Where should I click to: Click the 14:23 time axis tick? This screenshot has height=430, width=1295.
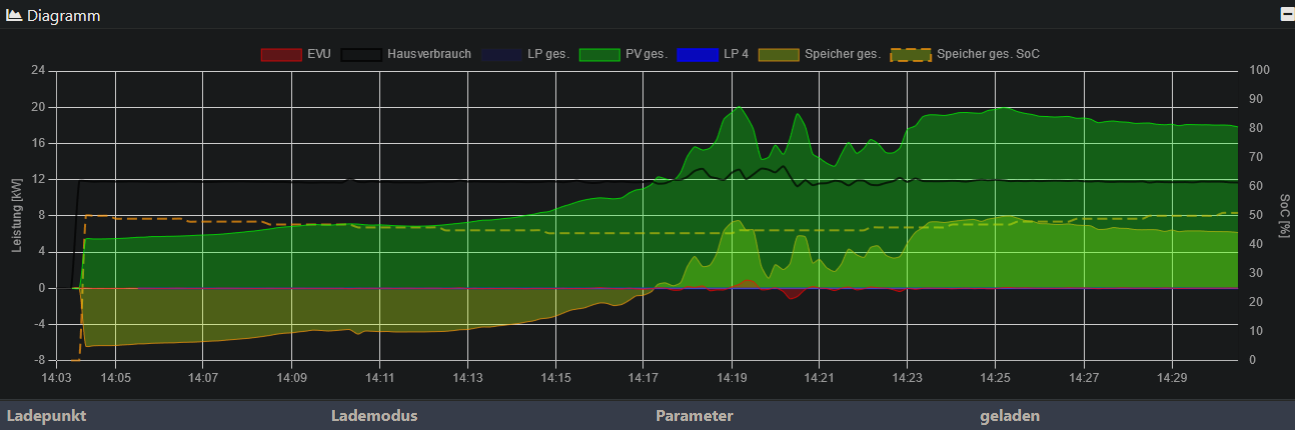point(907,379)
